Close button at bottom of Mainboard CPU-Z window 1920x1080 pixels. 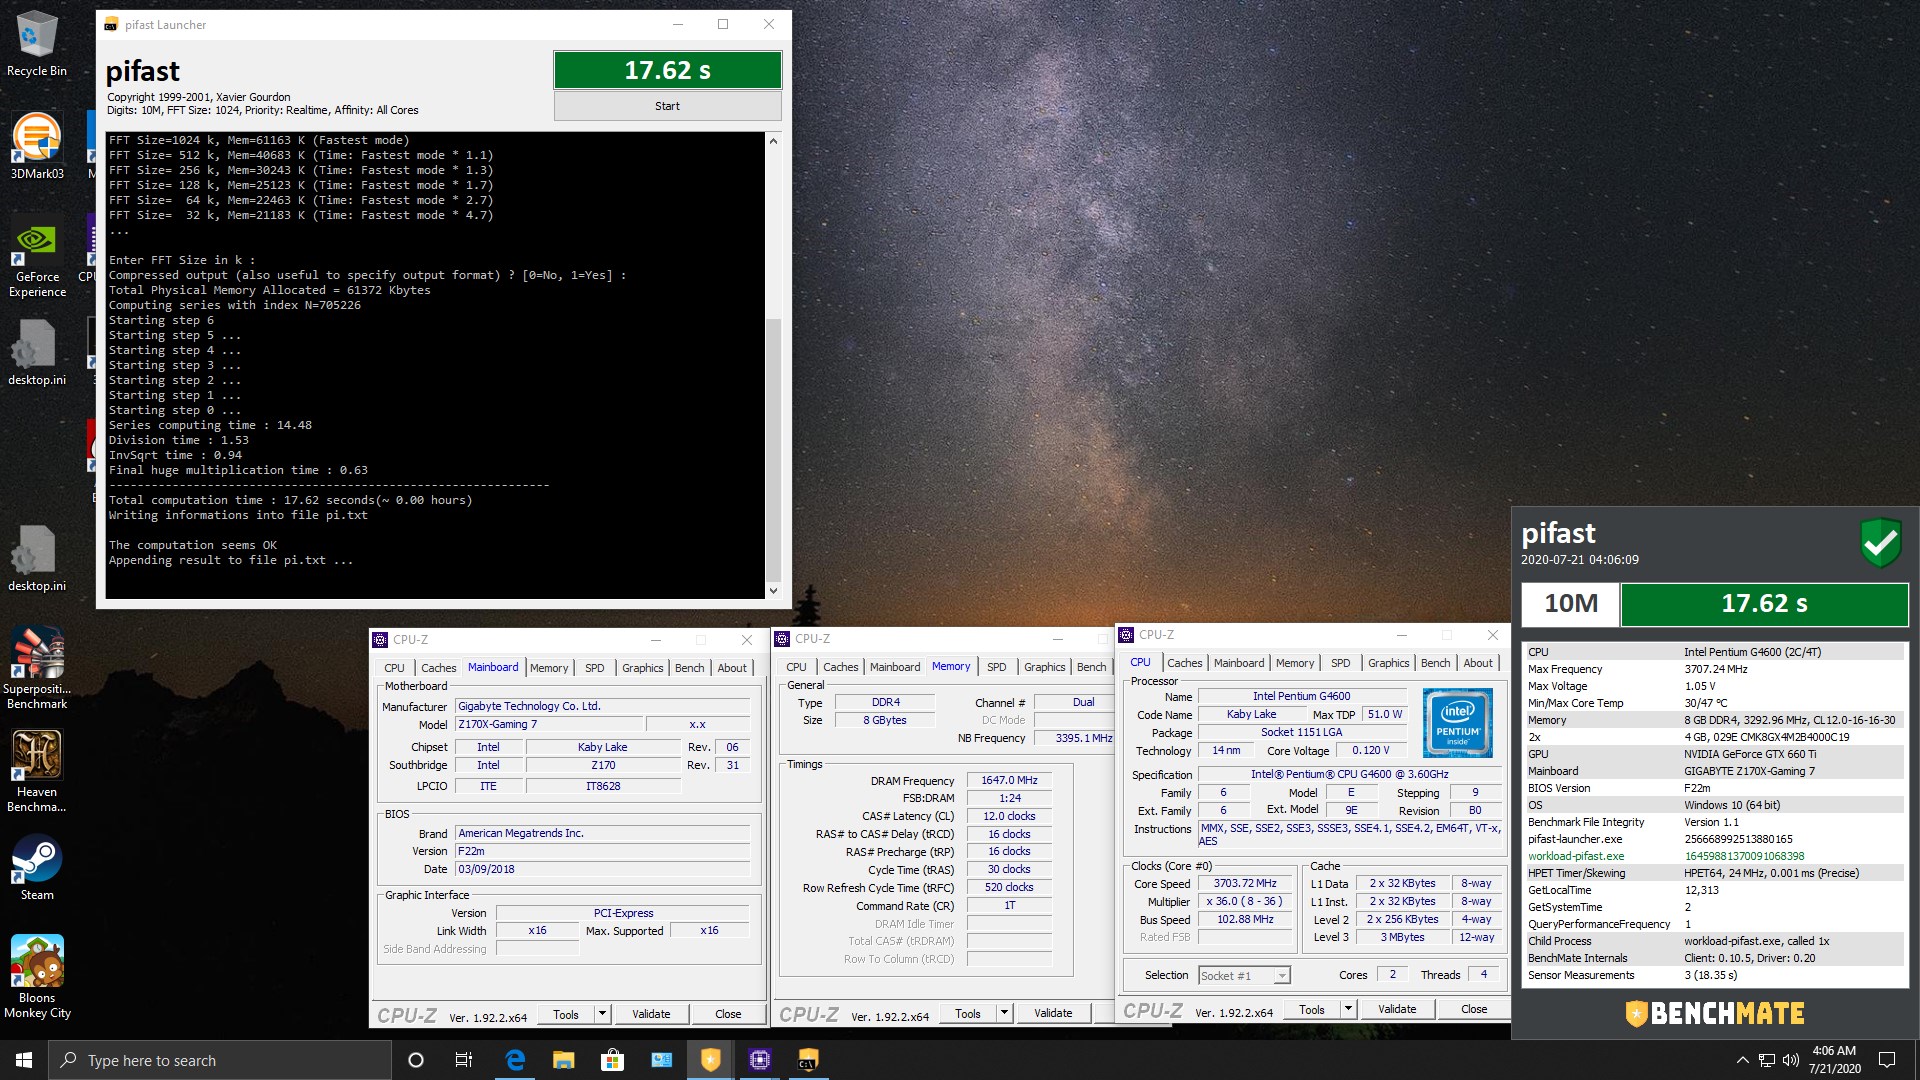point(728,1014)
